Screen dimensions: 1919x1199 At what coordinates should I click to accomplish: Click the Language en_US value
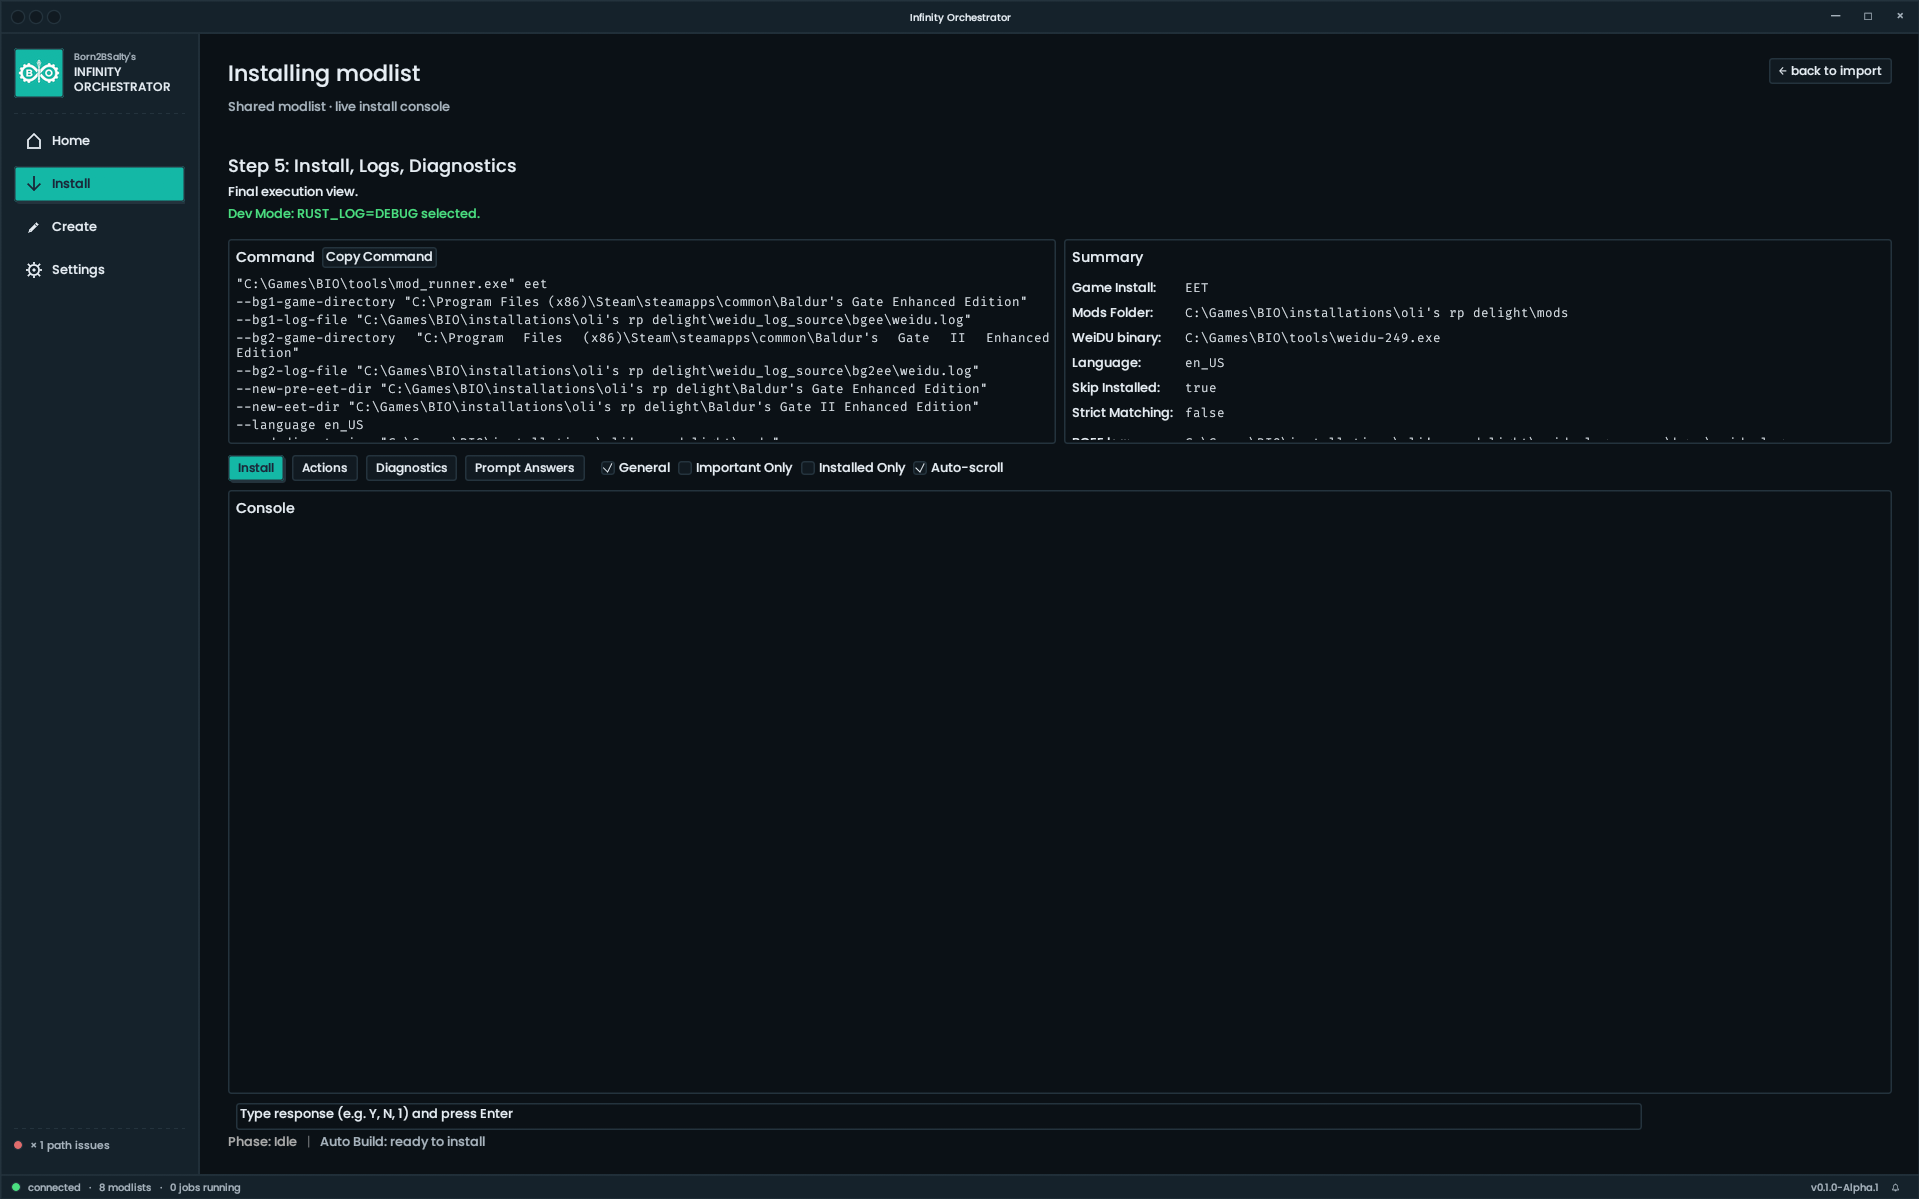(x=1204, y=363)
